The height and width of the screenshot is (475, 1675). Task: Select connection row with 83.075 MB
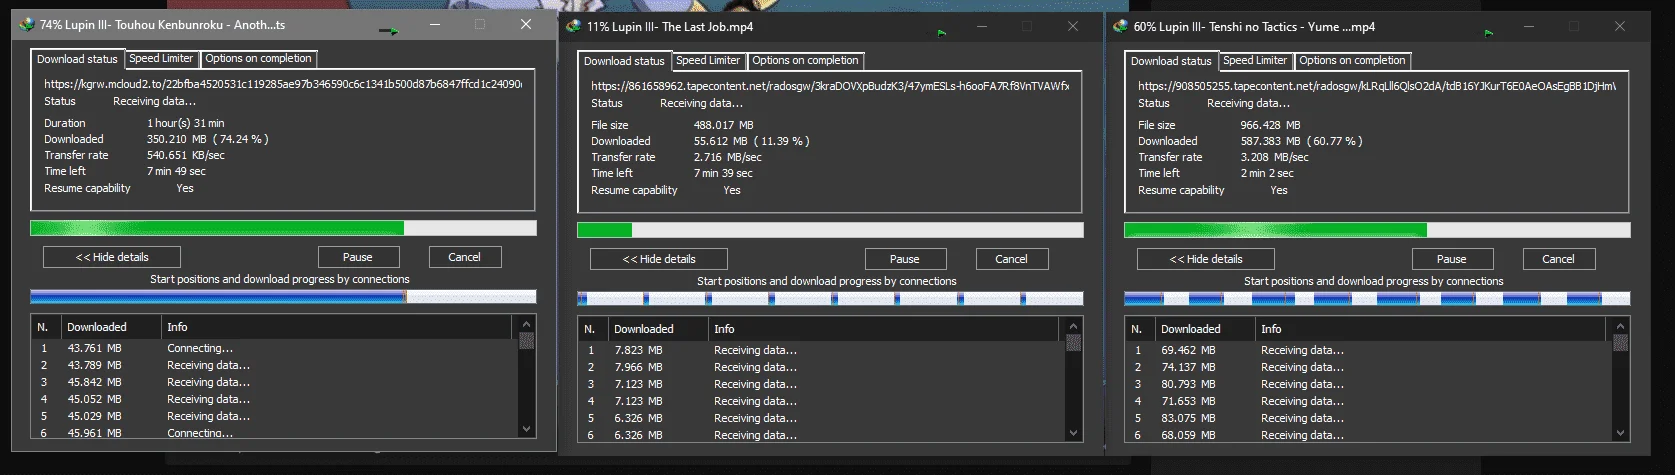pyautogui.click(x=1369, y=418)
